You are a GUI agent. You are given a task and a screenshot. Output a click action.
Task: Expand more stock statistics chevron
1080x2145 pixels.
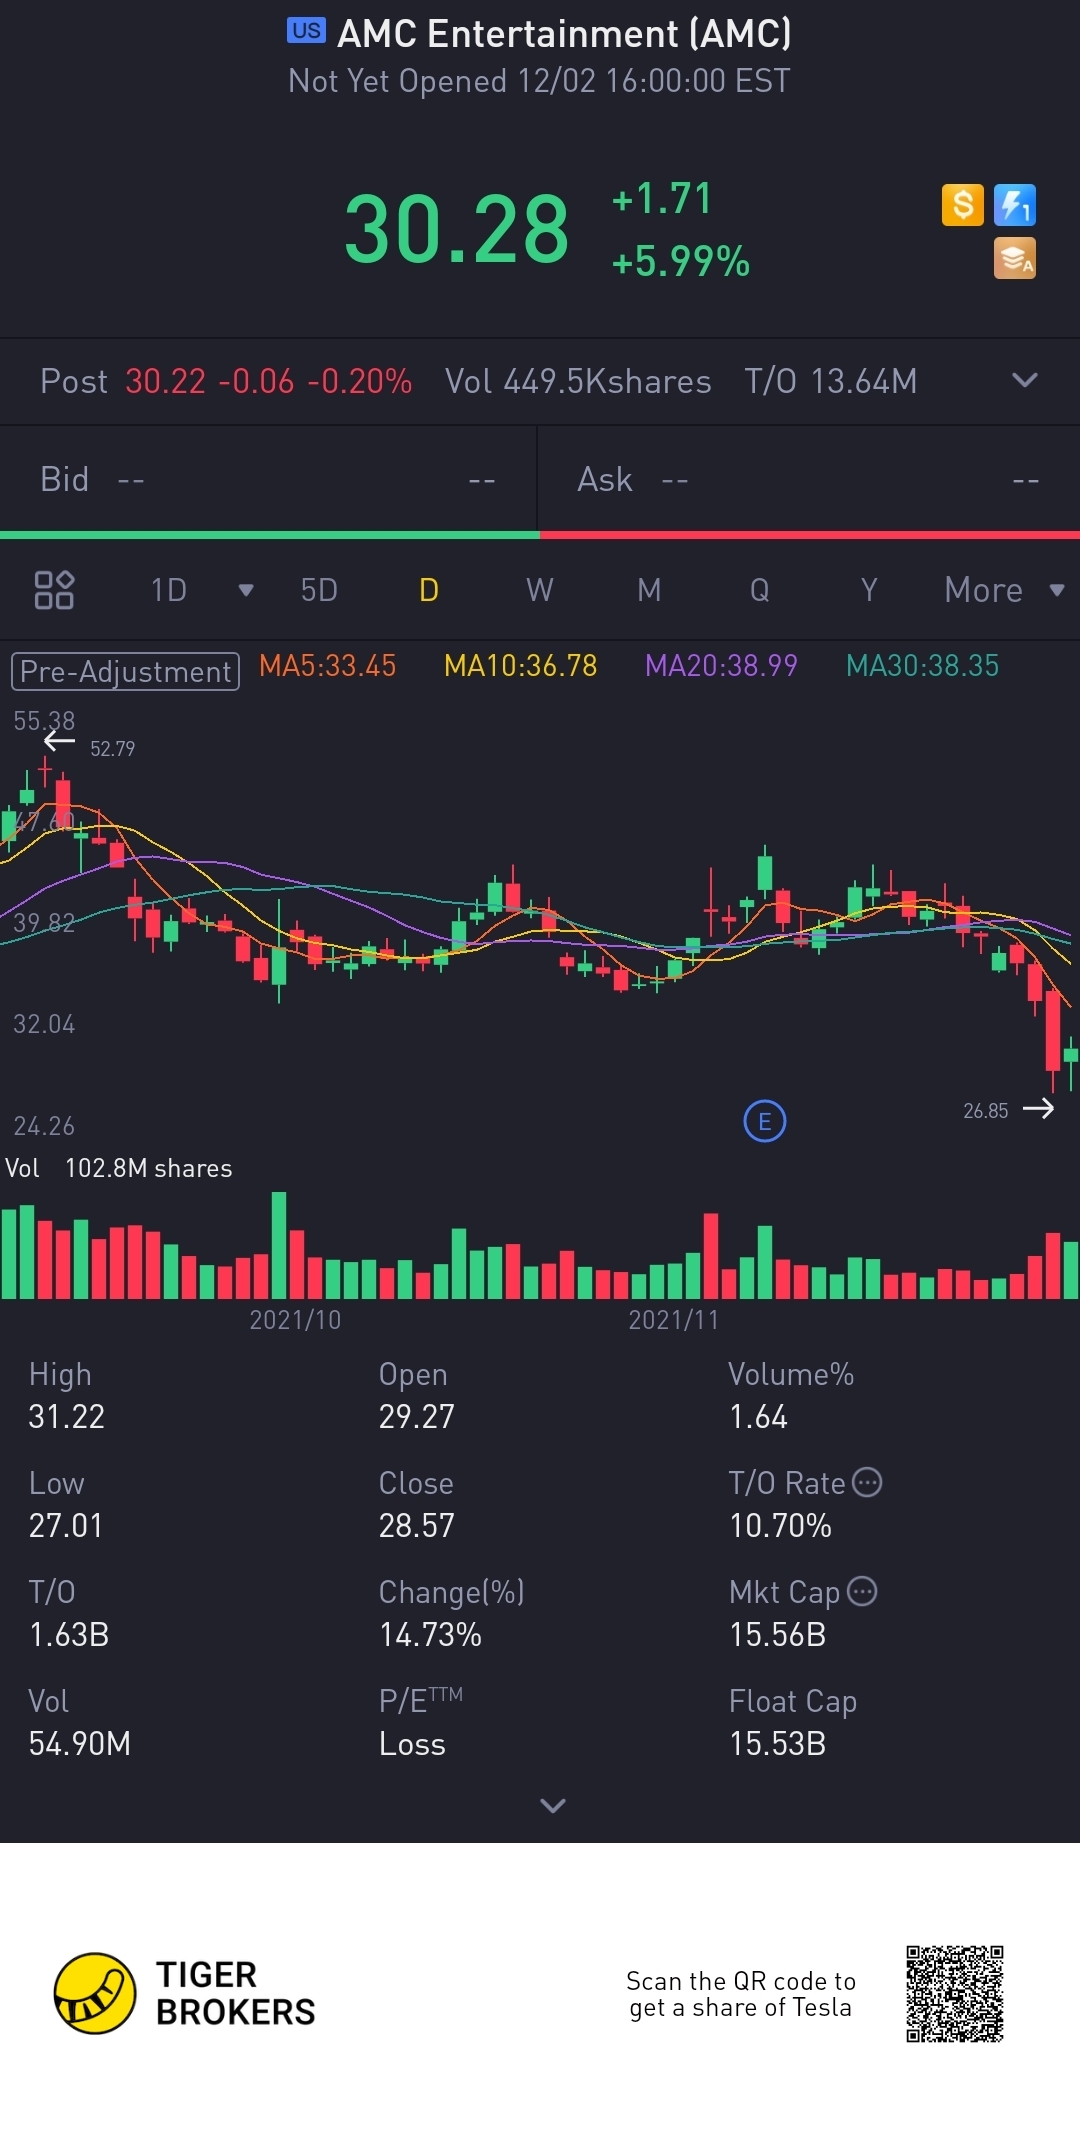point(553,1805)
